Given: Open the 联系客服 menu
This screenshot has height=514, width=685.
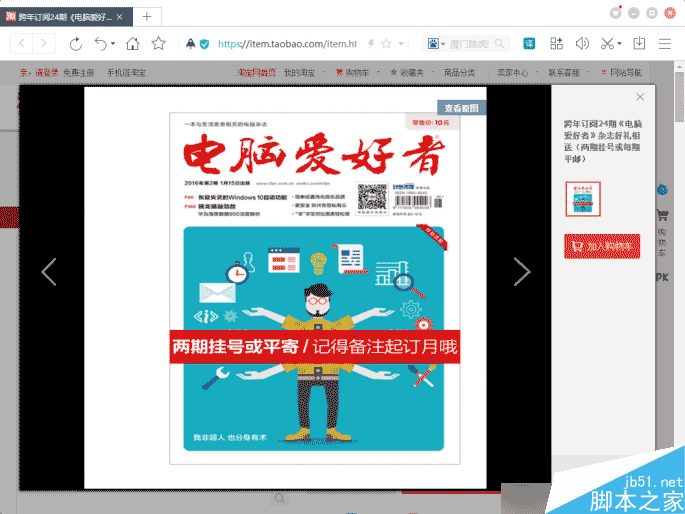Looking at the screenshot, I should (564, 72).
